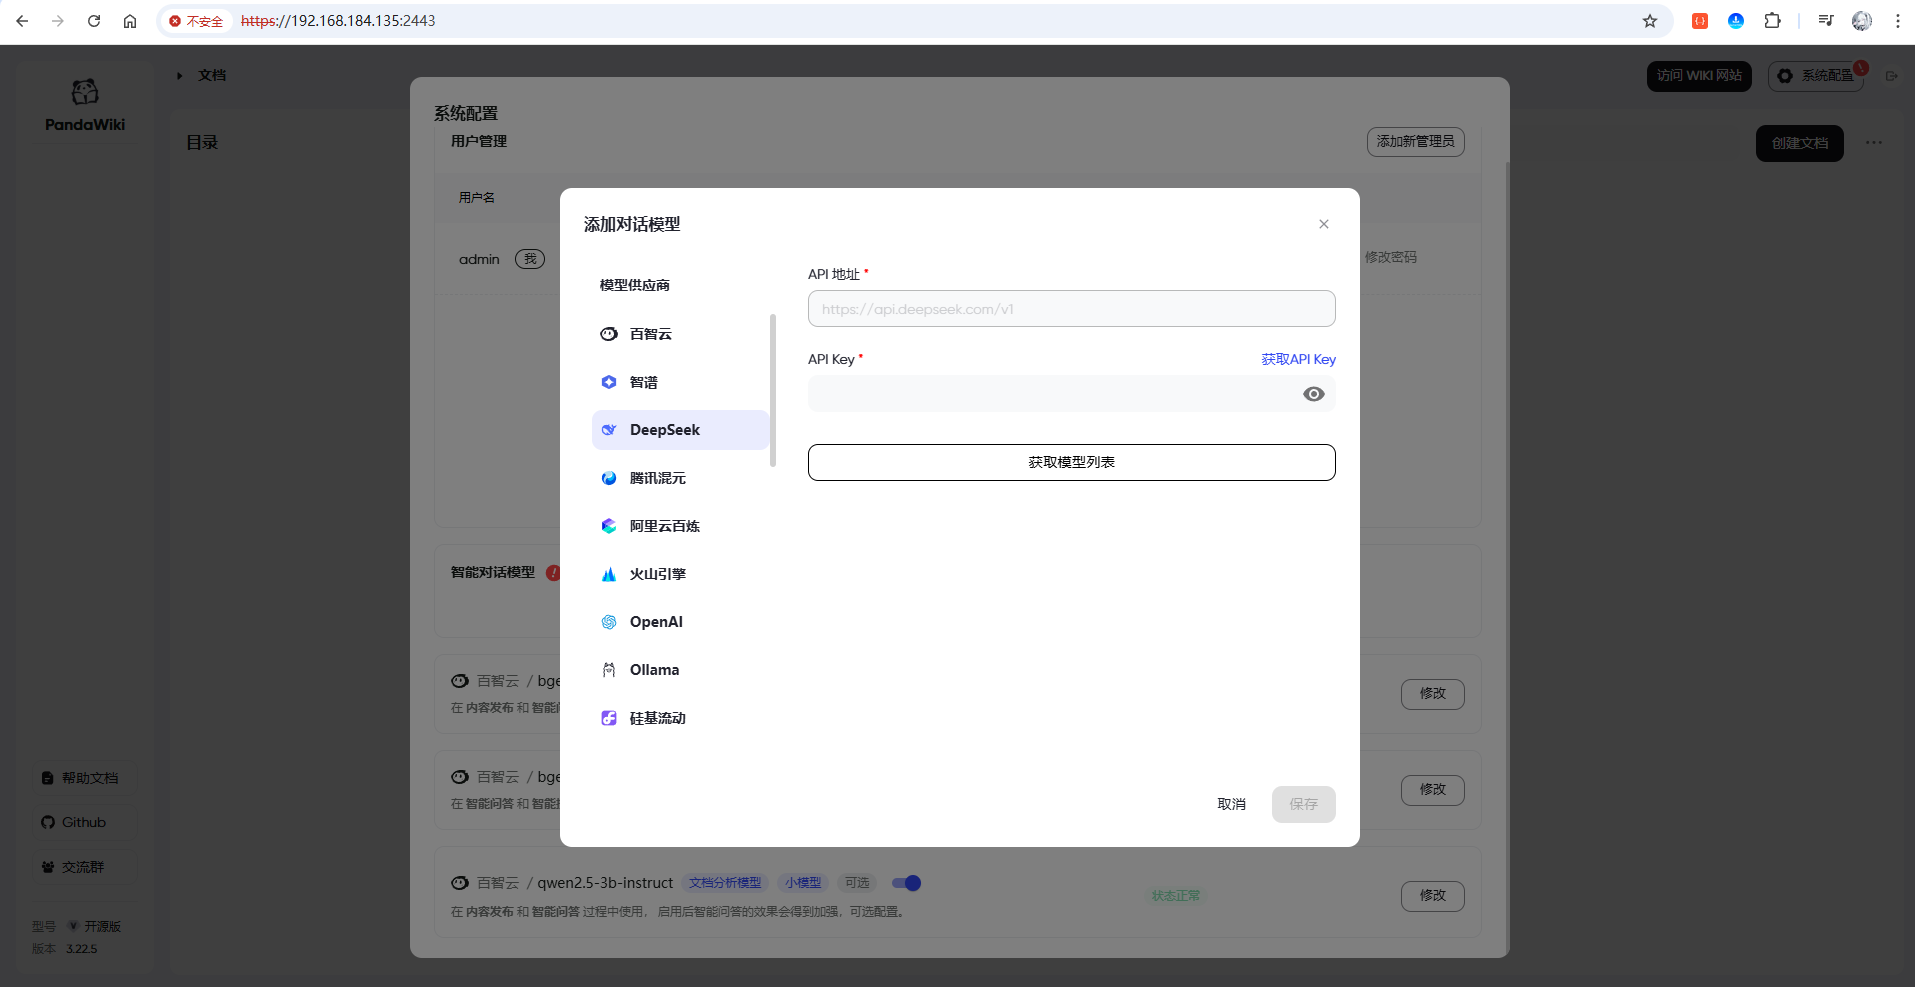The height and width of the screenshot is (987, 1915).
Task: Open the 获取API Key link
Action: (x=1298, y=359)
